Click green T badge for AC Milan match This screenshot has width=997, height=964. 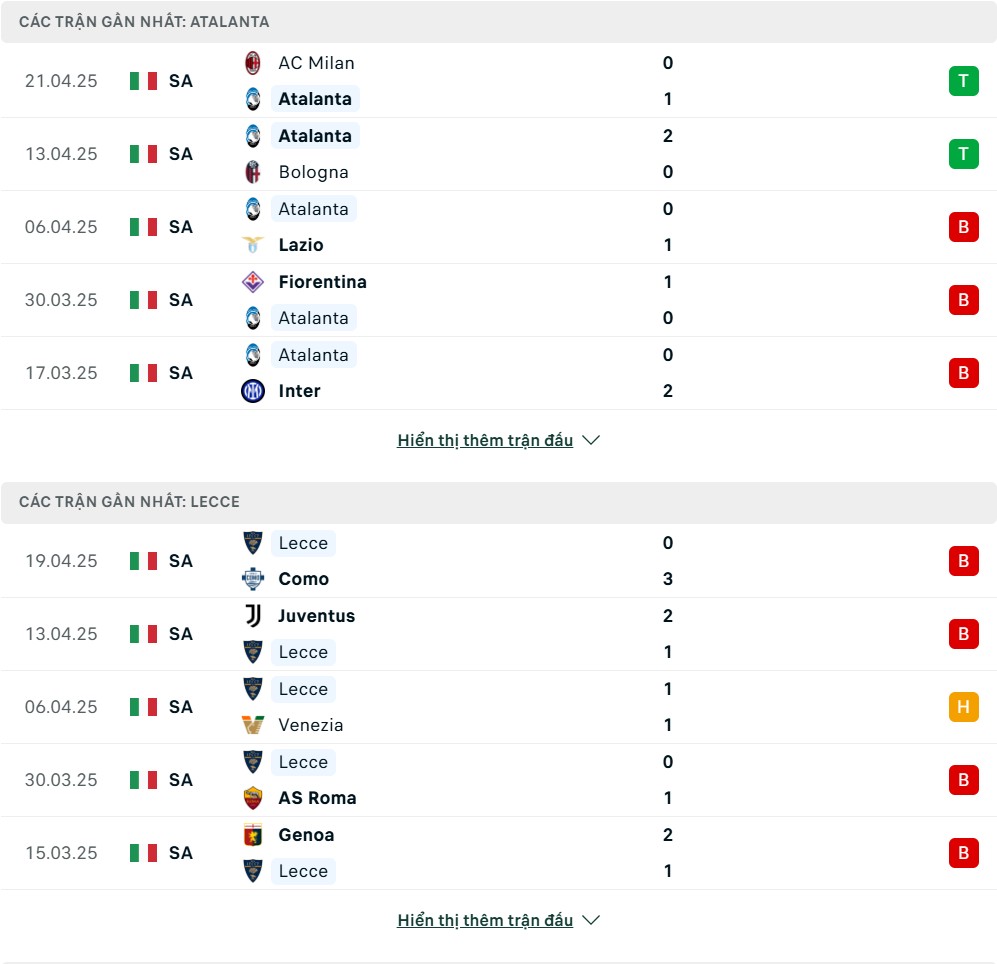point(963,81)
